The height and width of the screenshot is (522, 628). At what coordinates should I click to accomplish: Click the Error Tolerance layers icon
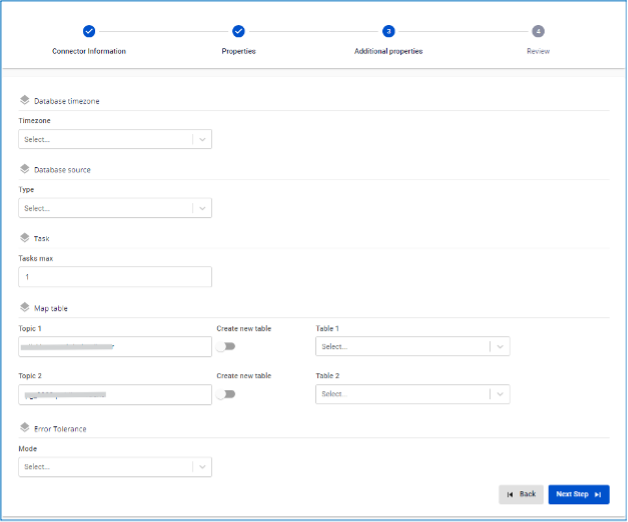tap(24, 428)
